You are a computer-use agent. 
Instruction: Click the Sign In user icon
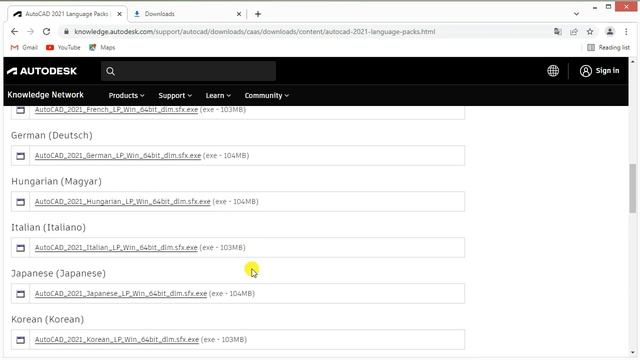click(x=586, y=71)
